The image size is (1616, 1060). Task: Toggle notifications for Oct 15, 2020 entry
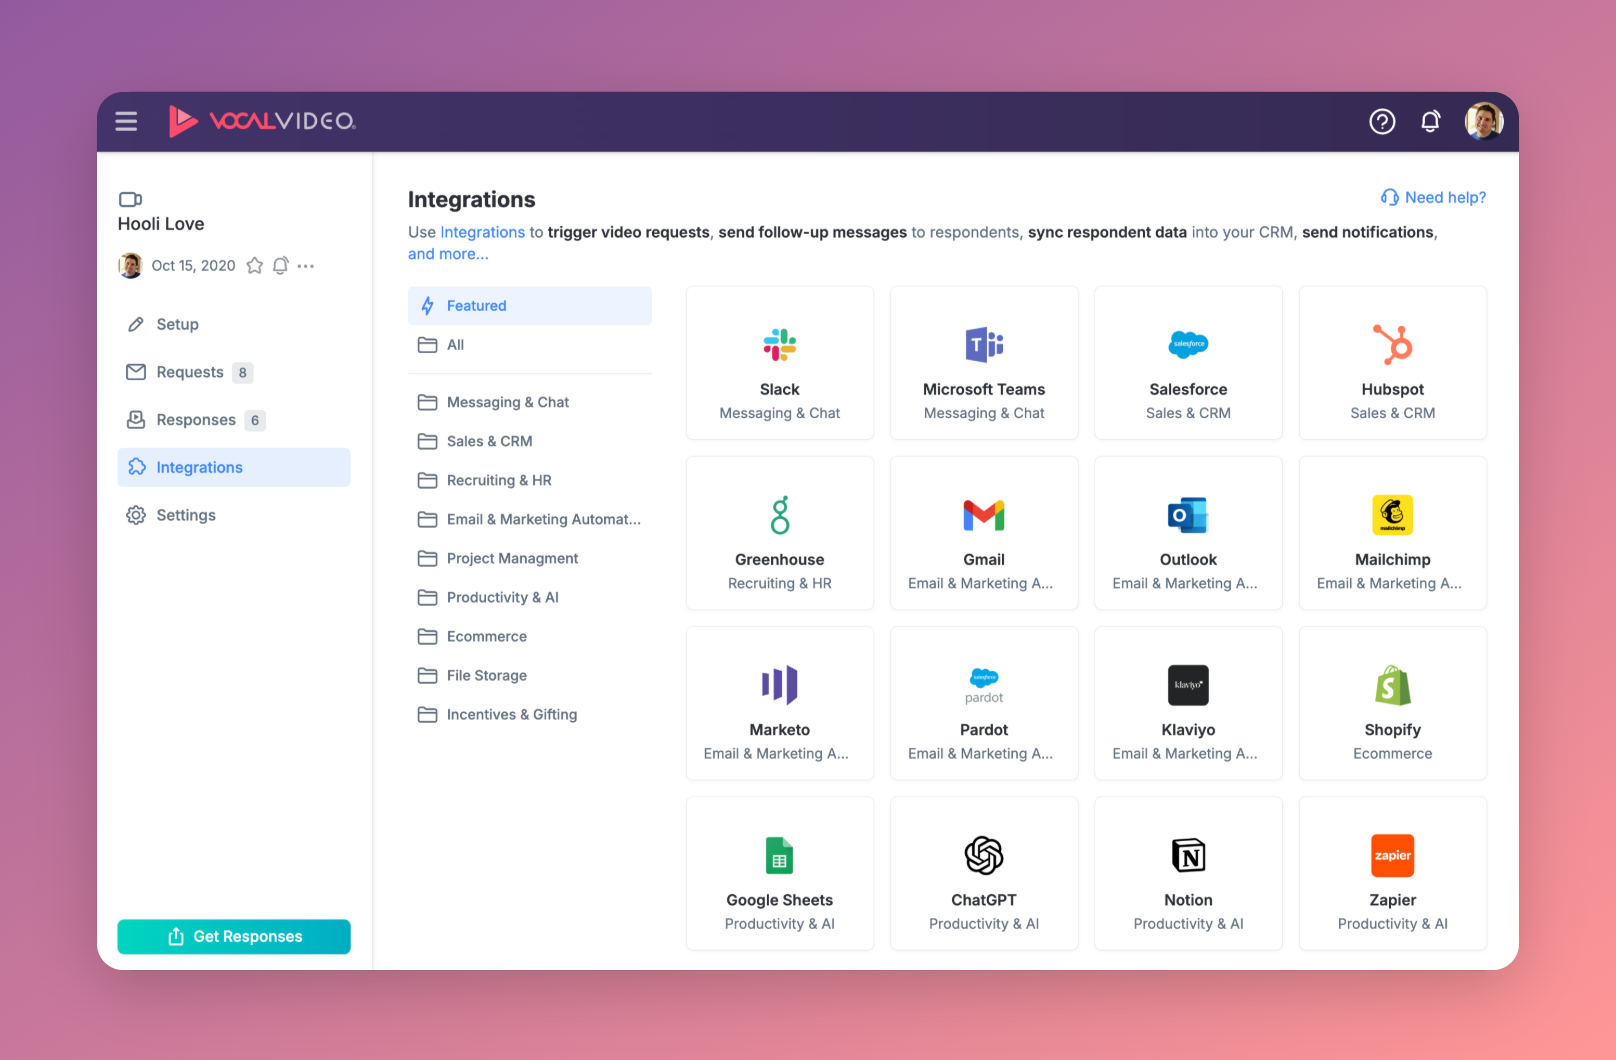(280, 266)
